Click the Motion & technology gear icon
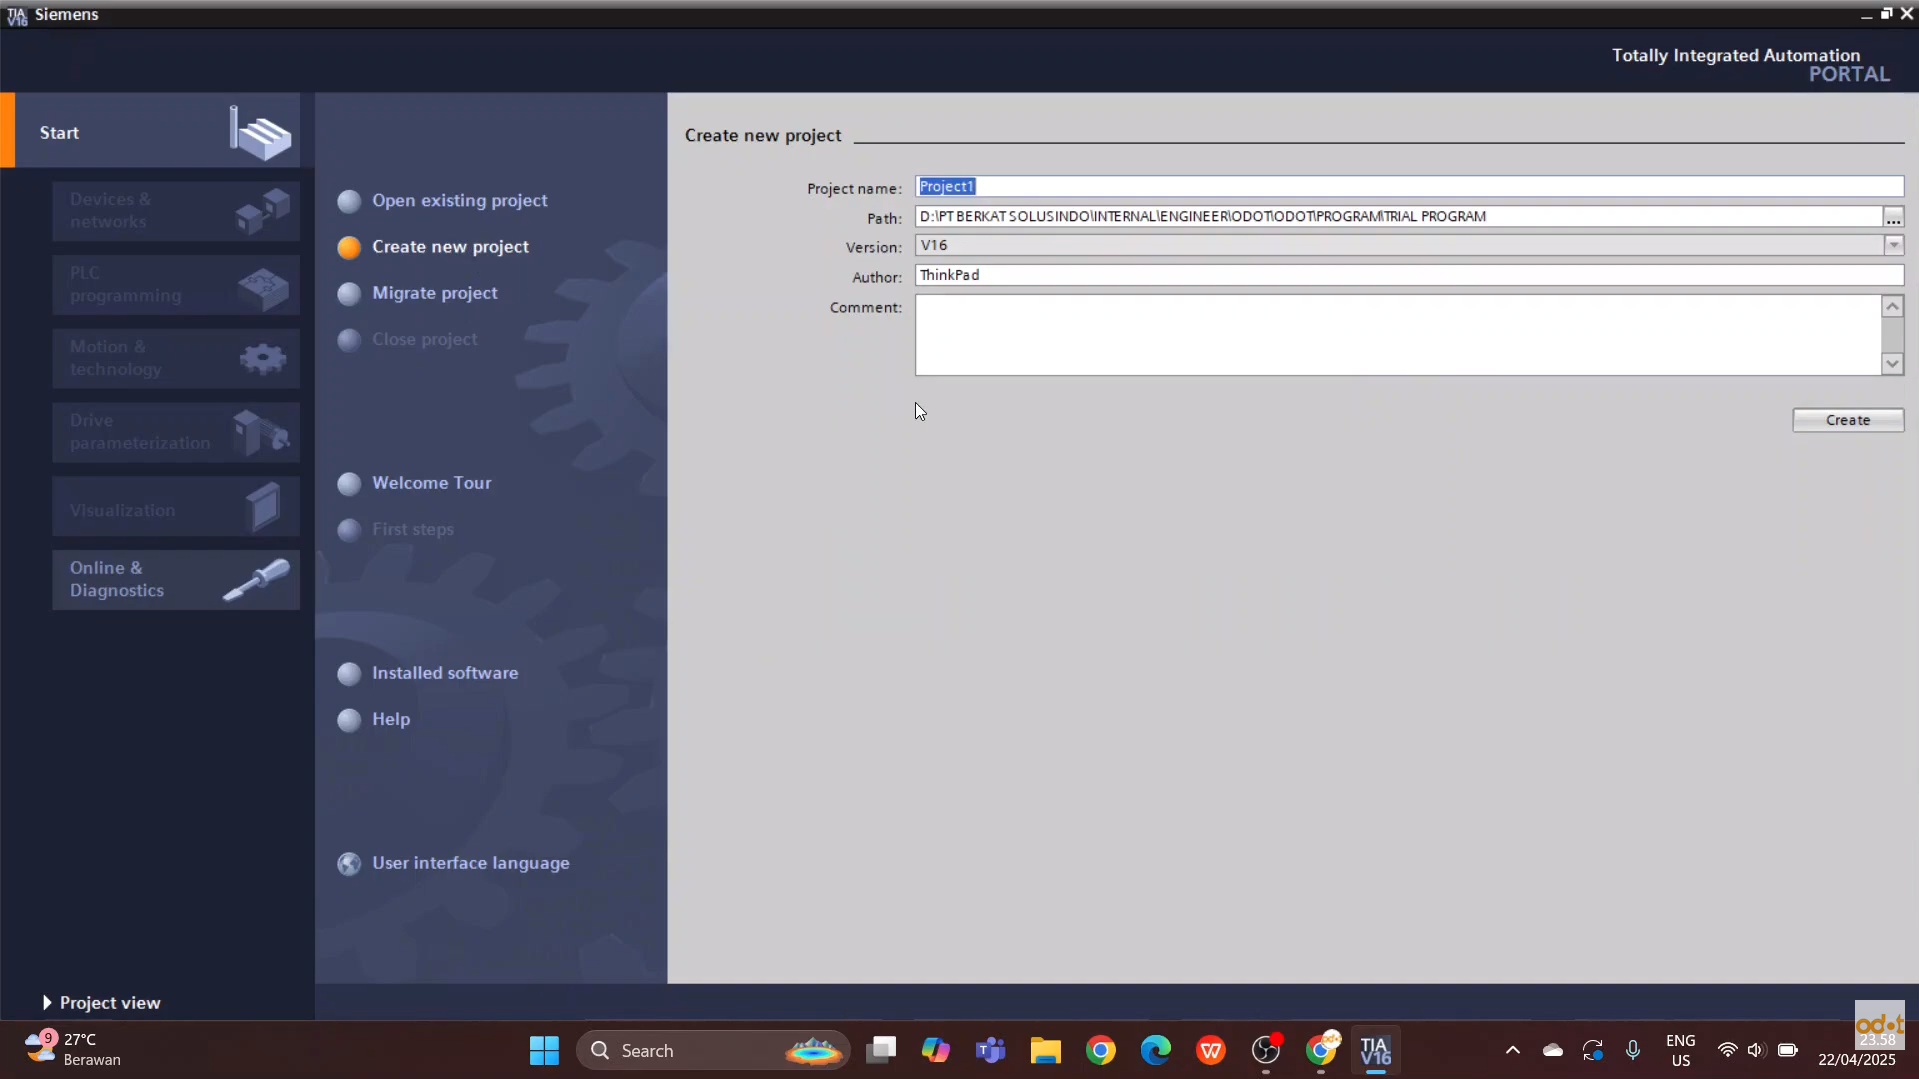 (x=263, y=359)
